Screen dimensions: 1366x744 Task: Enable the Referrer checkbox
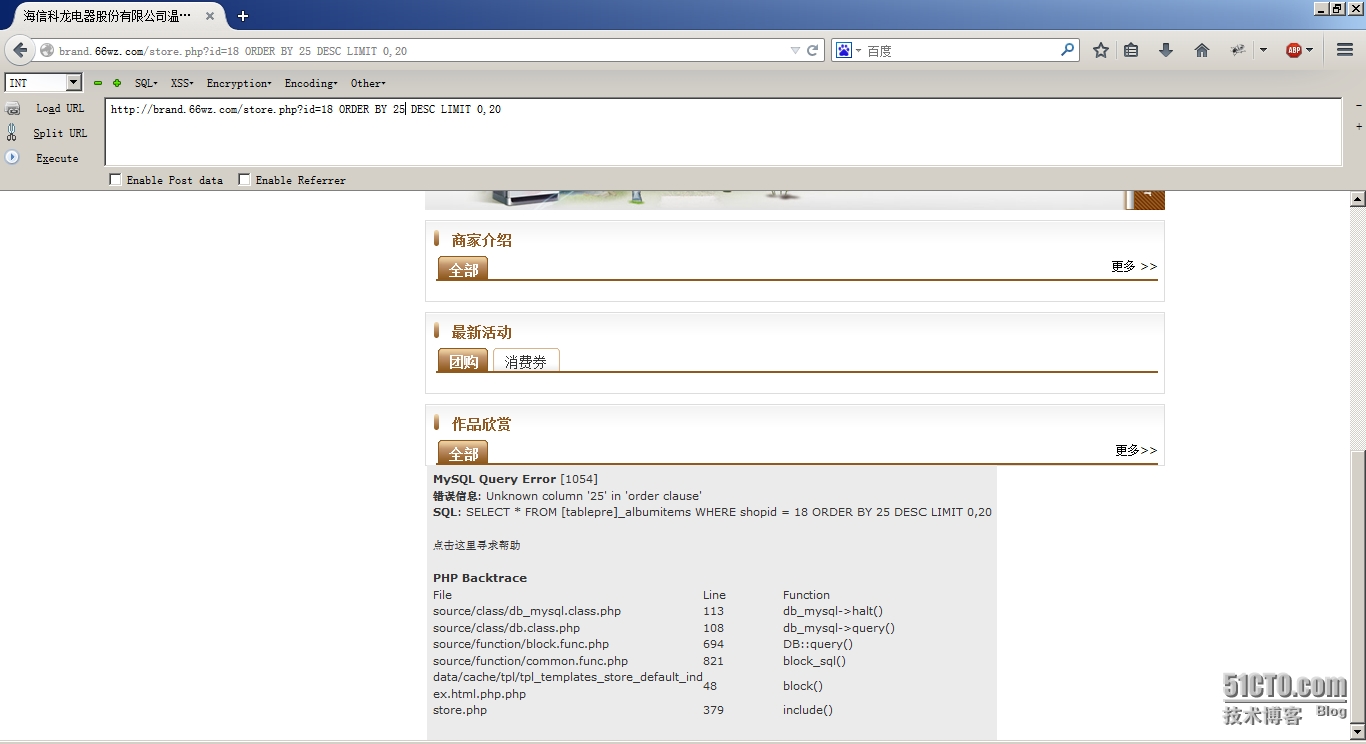[244, 180]
